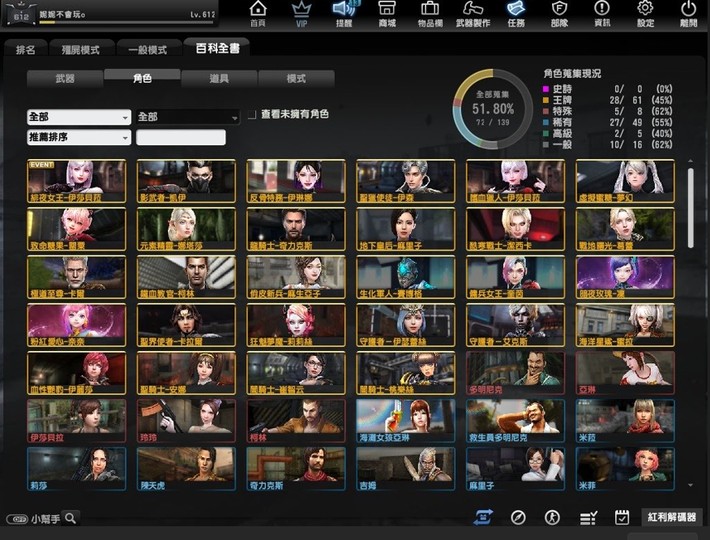Go to the 首頁 home icon
Viewport: 710px width, 540px height.
click(258, 14)
